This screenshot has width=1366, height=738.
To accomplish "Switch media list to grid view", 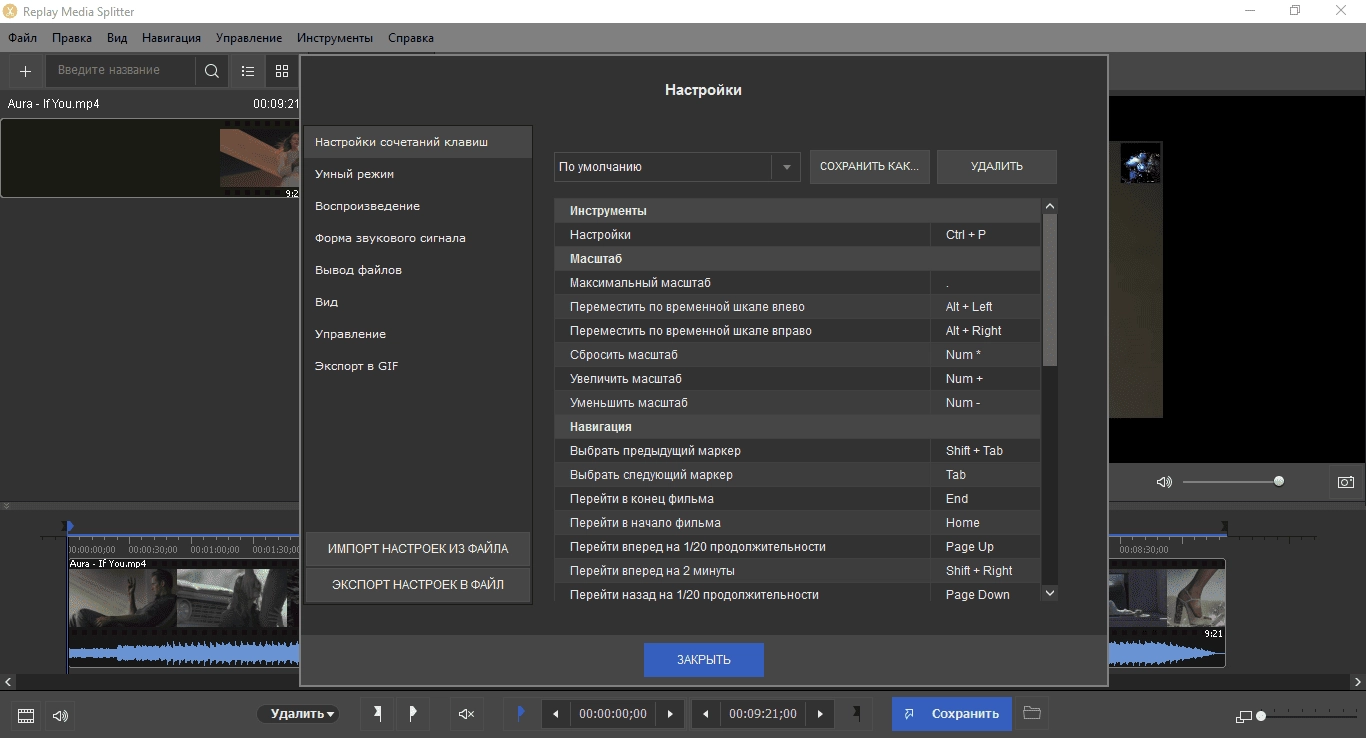I will coord(282,71).
